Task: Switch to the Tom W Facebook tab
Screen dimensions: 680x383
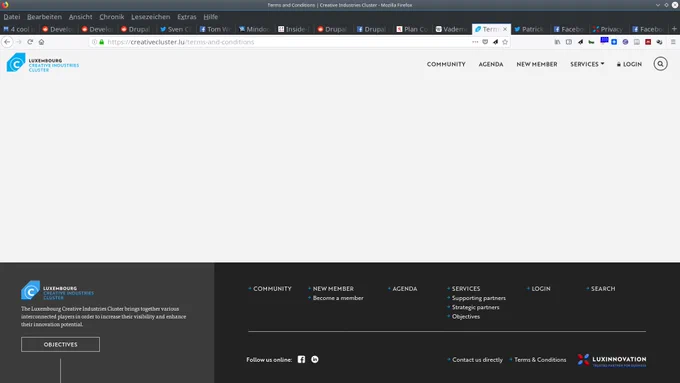Action: 215,29
